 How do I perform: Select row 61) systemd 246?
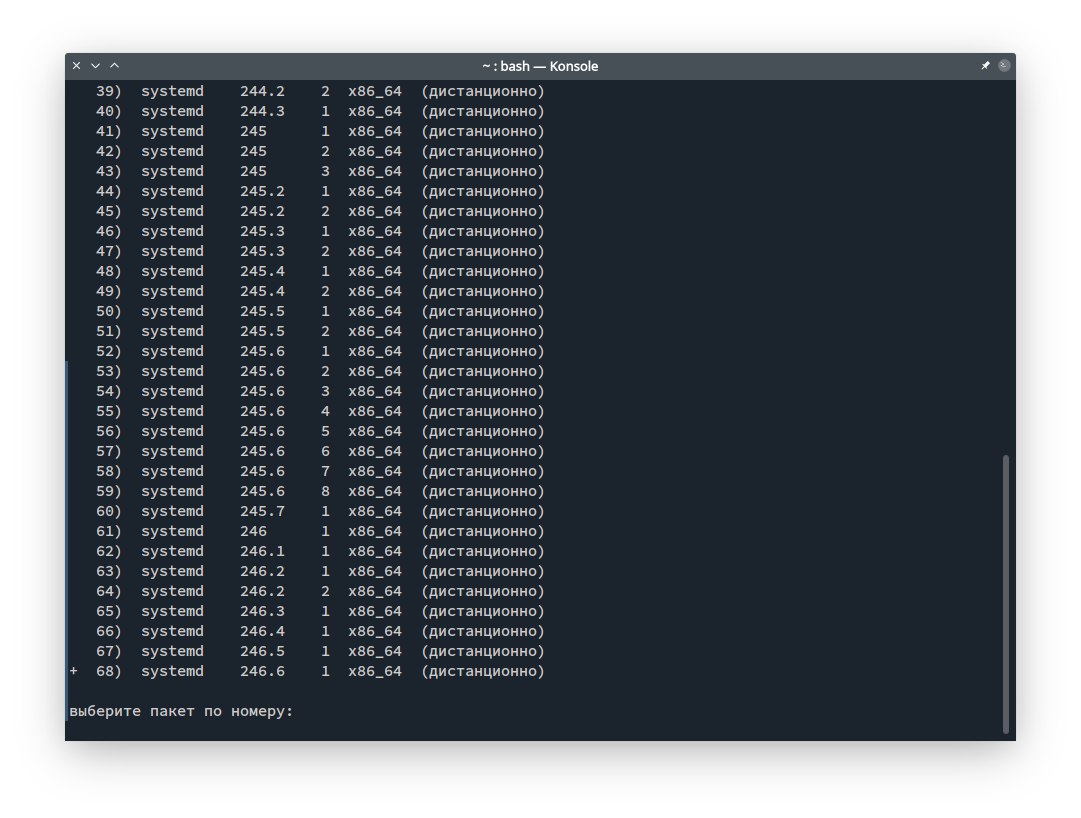320,531
